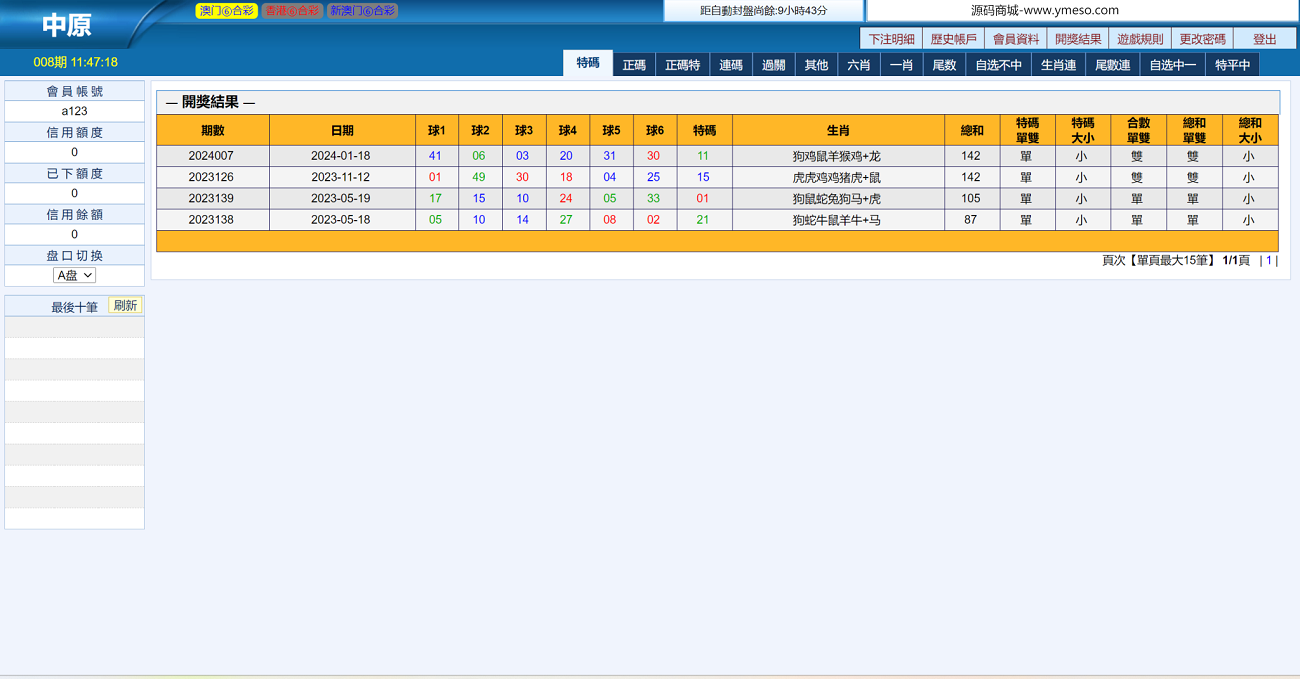Go to results page 1 link
This screenshot has height=679, width=1300.
pos(1269,260)
